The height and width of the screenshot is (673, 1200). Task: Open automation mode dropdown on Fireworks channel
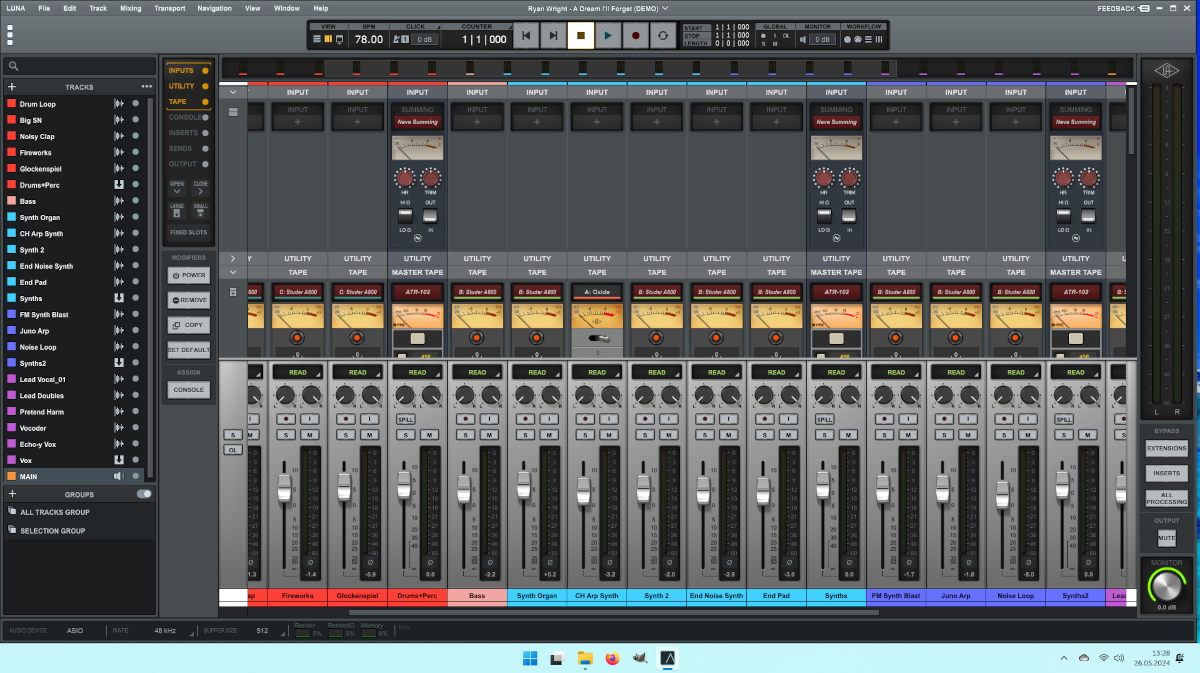pyautogui.click(x=297, y=372)
